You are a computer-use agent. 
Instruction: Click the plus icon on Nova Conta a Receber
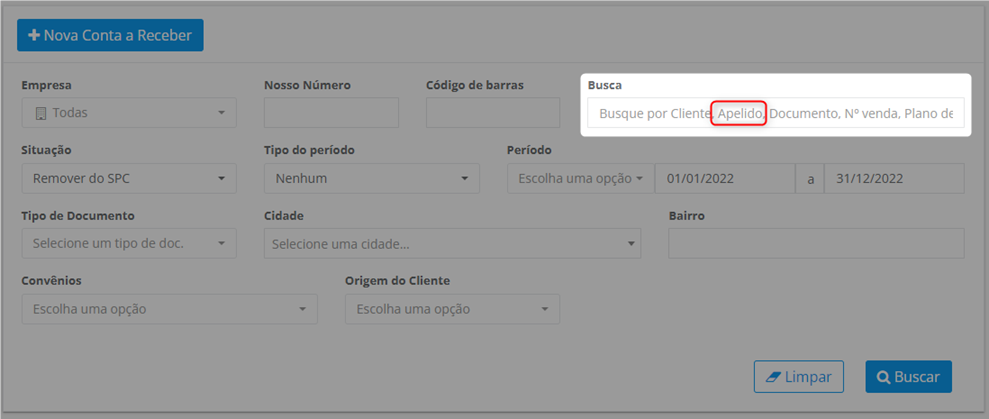click(x=34, y=35)
